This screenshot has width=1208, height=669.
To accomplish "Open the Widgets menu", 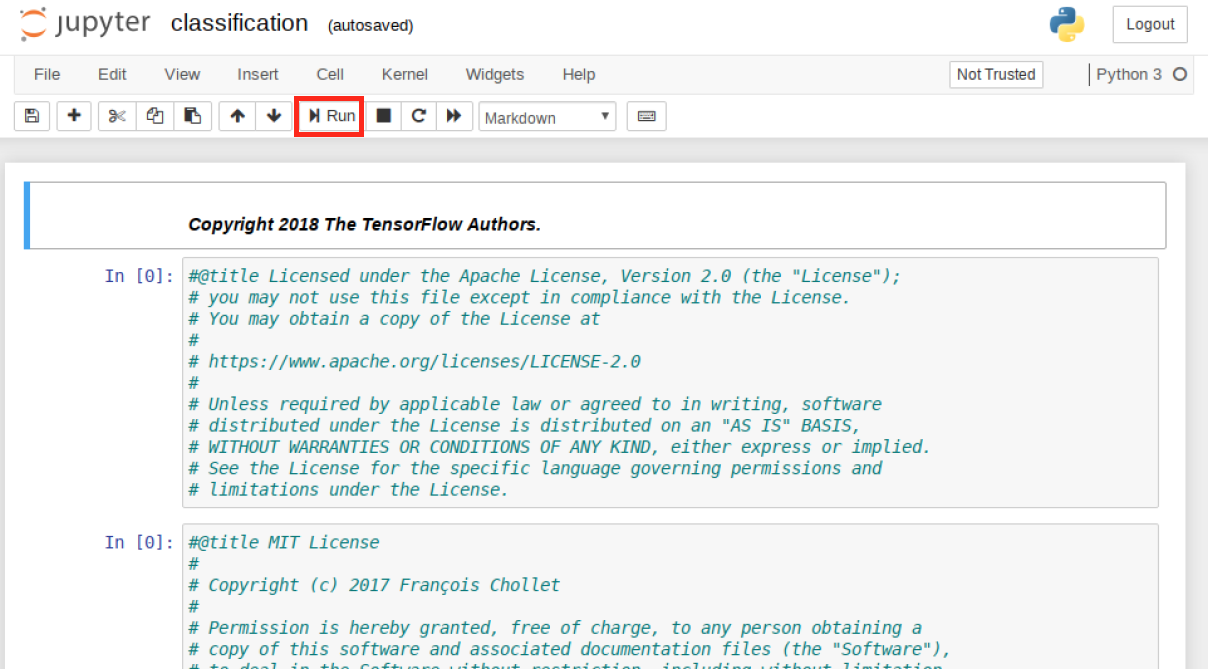I will pos(494,74).
